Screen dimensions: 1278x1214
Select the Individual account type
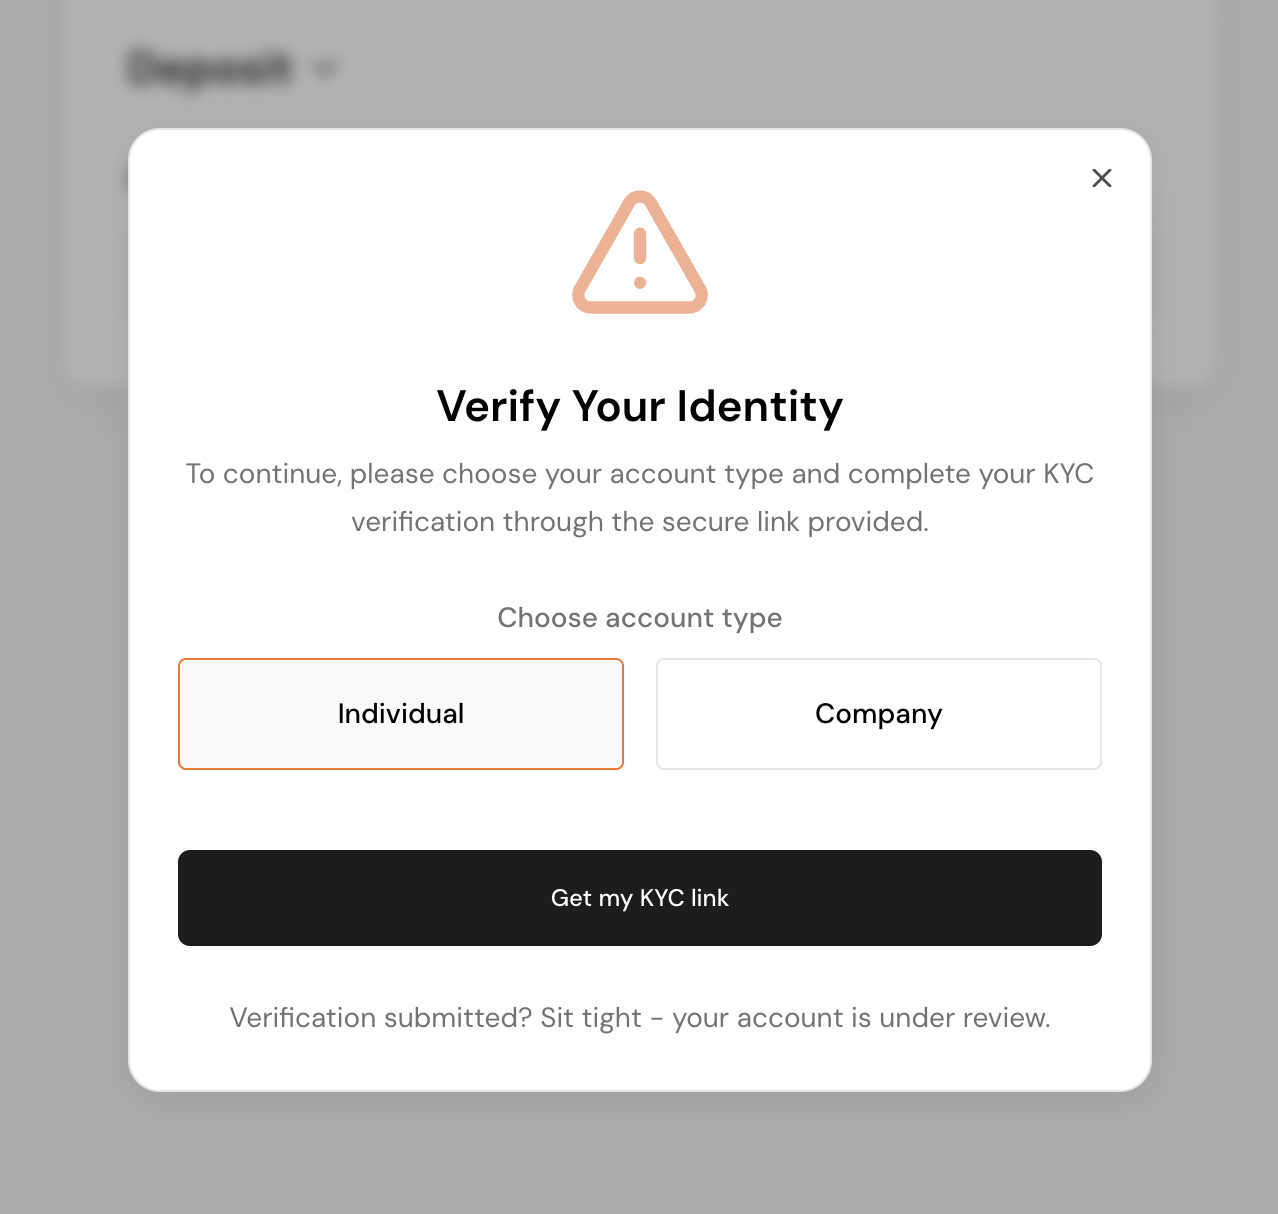click(401, 714)
